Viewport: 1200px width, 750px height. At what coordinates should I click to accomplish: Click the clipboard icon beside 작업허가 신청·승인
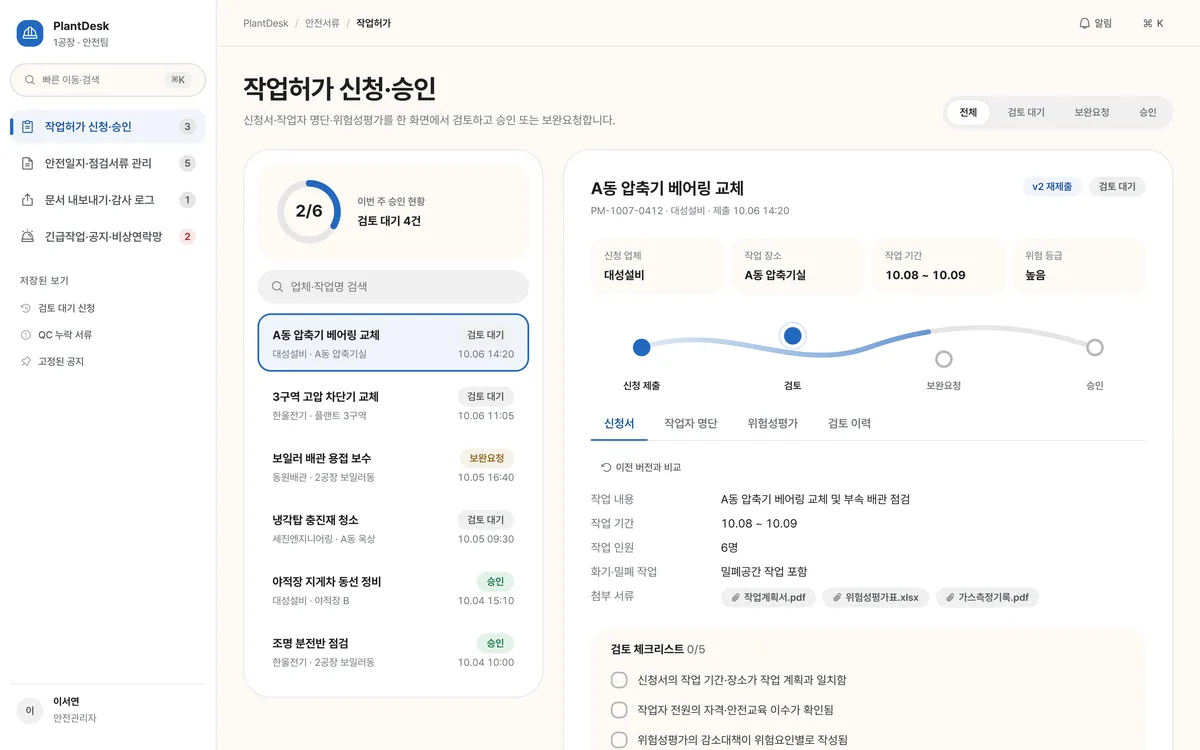tap(27, 127)
